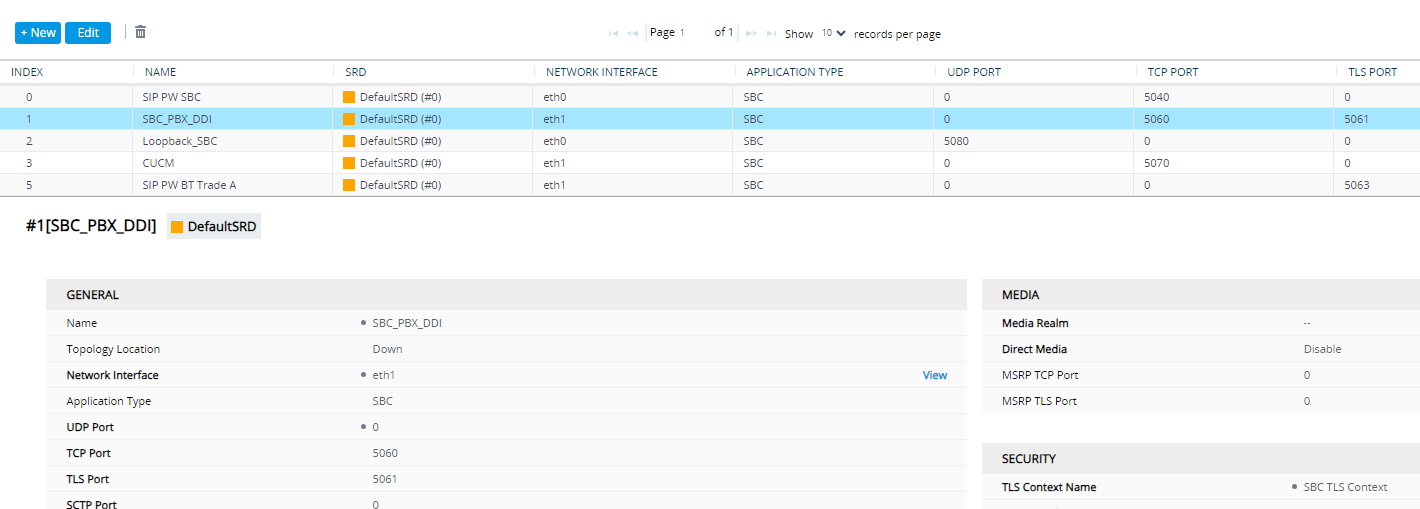Screen dimensions: 1420x509
Task: Go to last page arrow icon
Action: click(771, 33)
